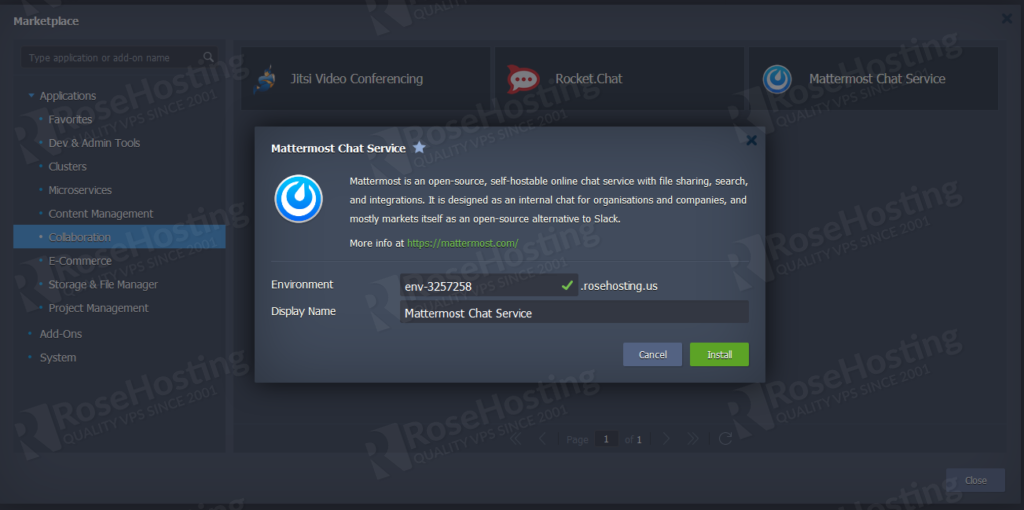Open the Dev & Admin Tools category
Screen dimensions: 1024x510
(x=94, y=143)
